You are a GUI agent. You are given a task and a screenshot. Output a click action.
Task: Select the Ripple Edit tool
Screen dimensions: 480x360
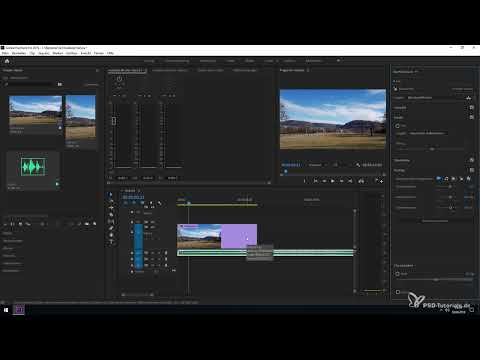(x=111, y=208)
